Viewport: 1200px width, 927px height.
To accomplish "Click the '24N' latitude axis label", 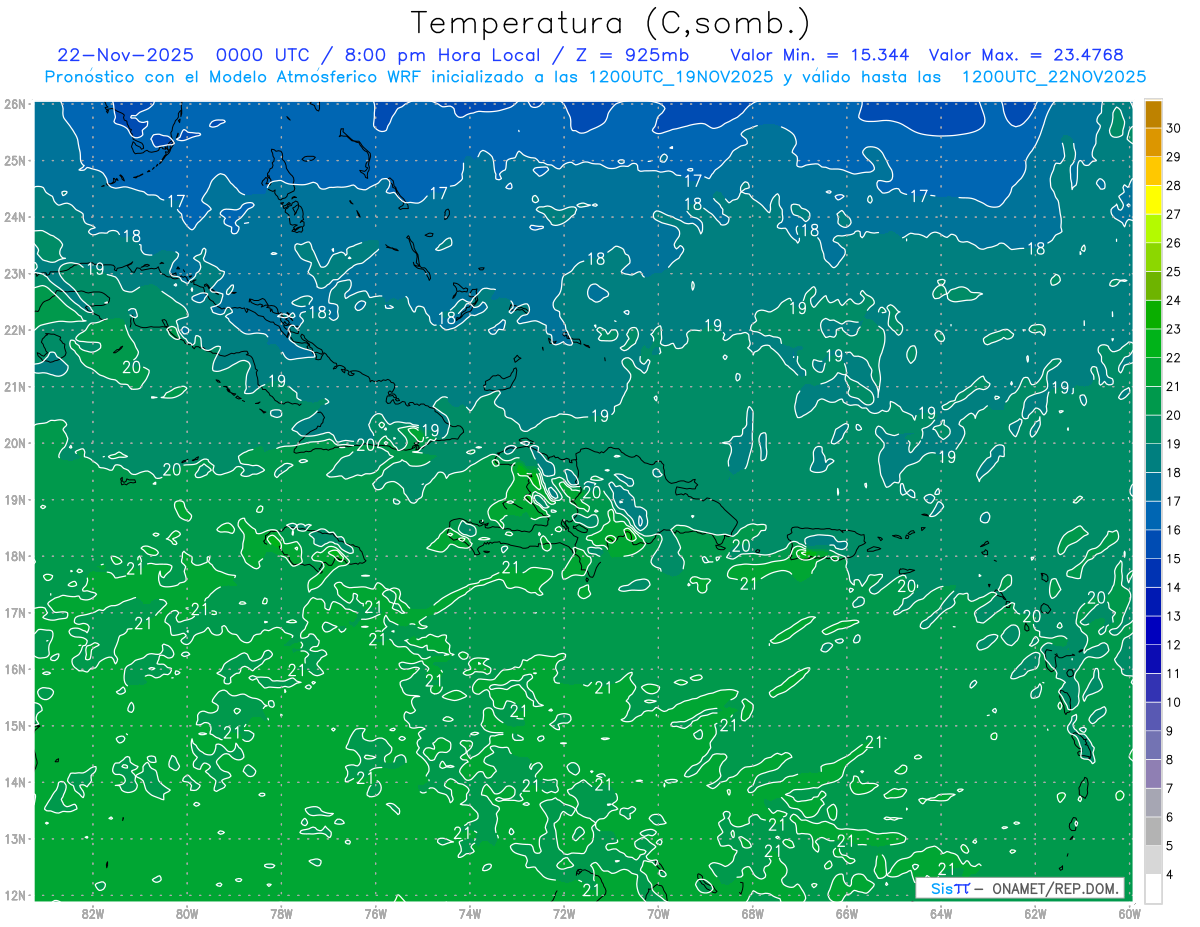I will (x=15, y=217).
